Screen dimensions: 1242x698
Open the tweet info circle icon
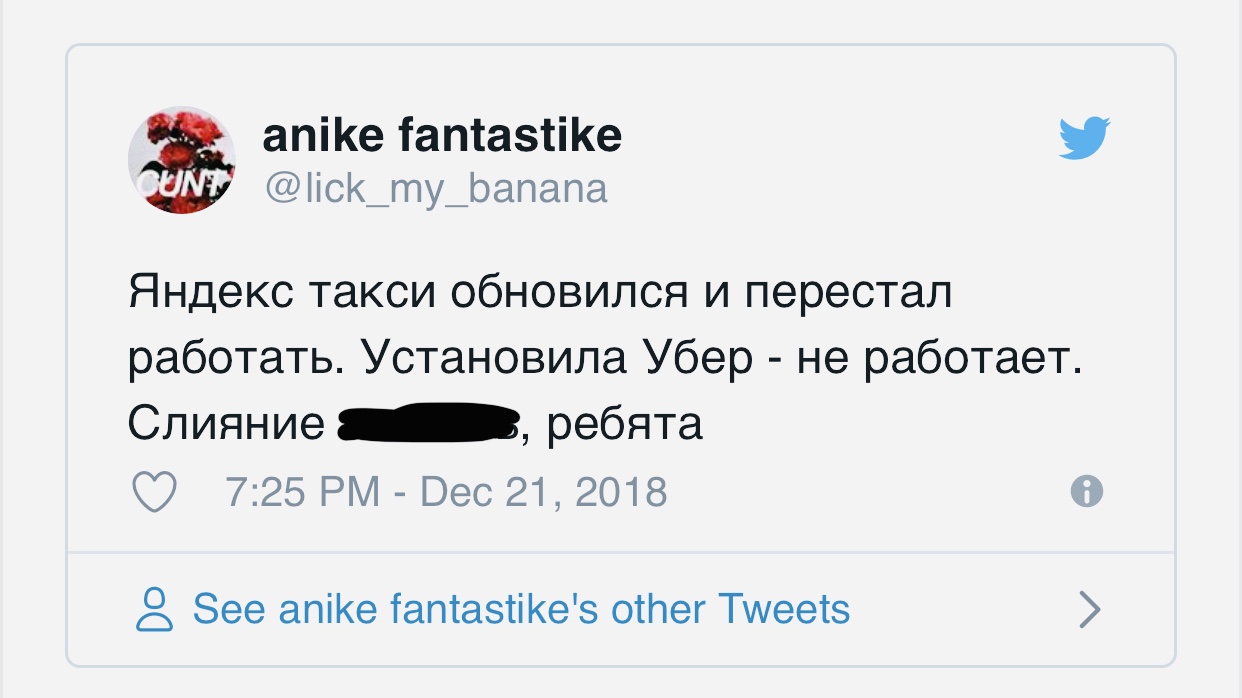pos(1086,491)
